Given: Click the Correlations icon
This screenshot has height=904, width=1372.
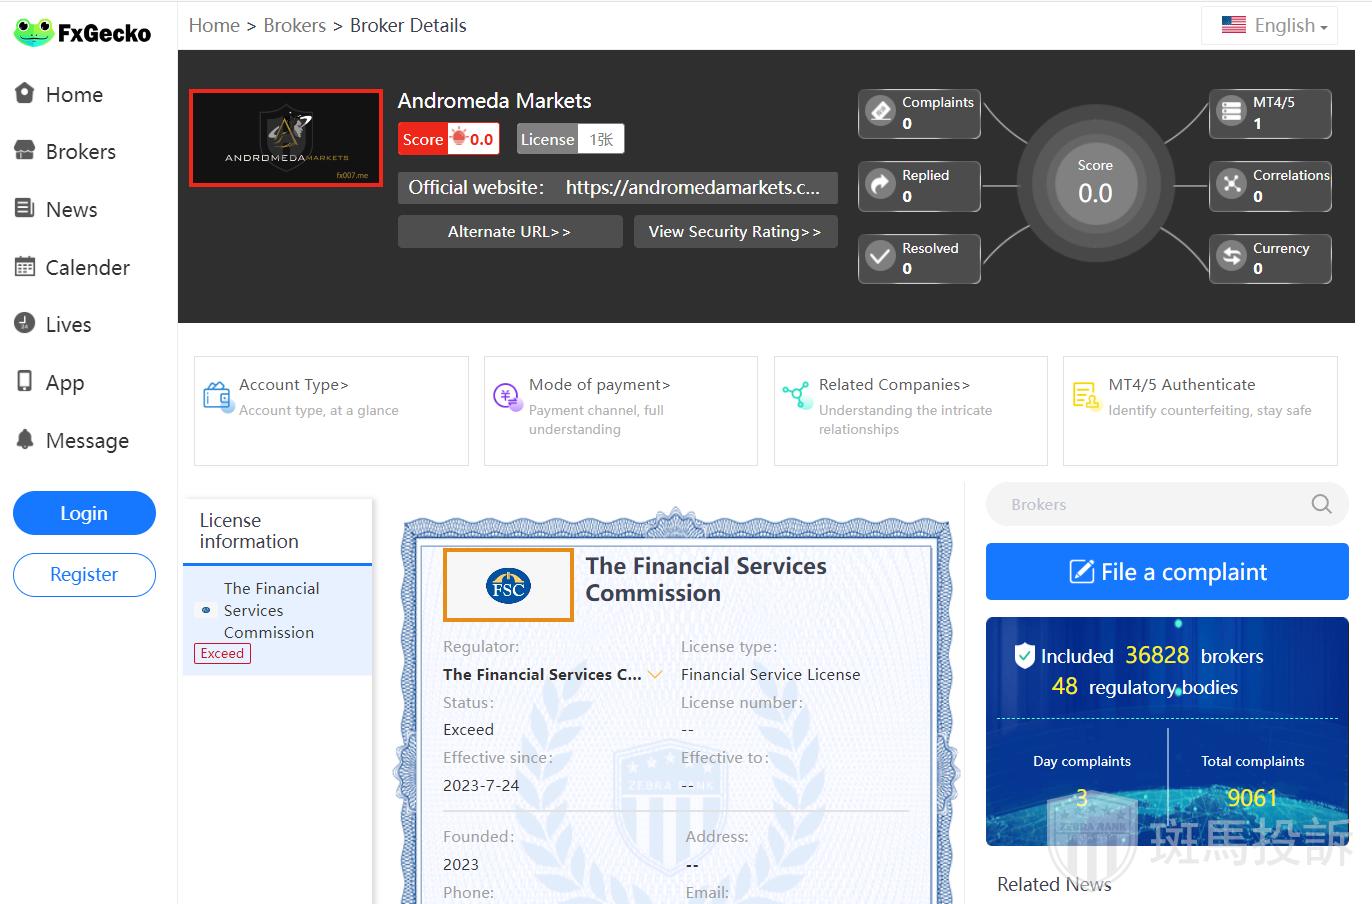Looking at the screenshot, I should tap(1231, 184).
